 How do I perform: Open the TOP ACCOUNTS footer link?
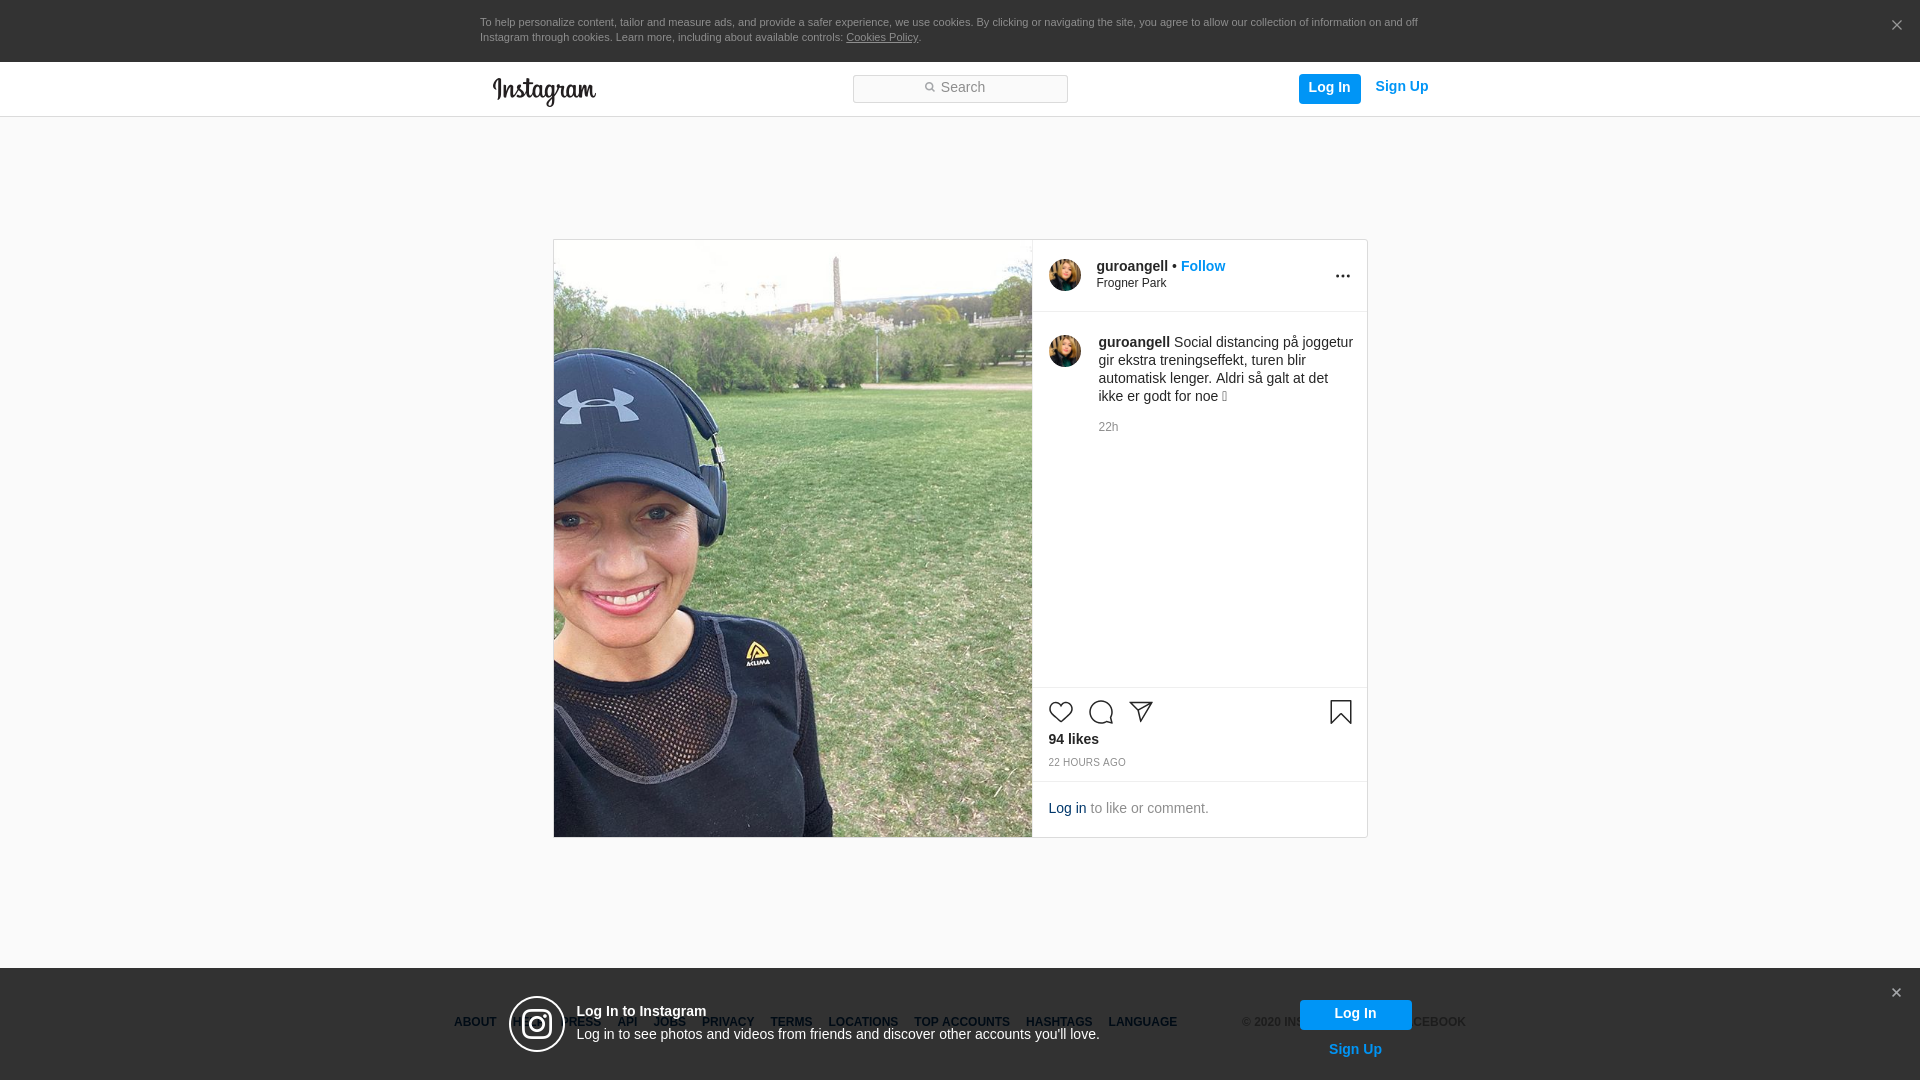pyautogui.click(x=961, y=1022)
